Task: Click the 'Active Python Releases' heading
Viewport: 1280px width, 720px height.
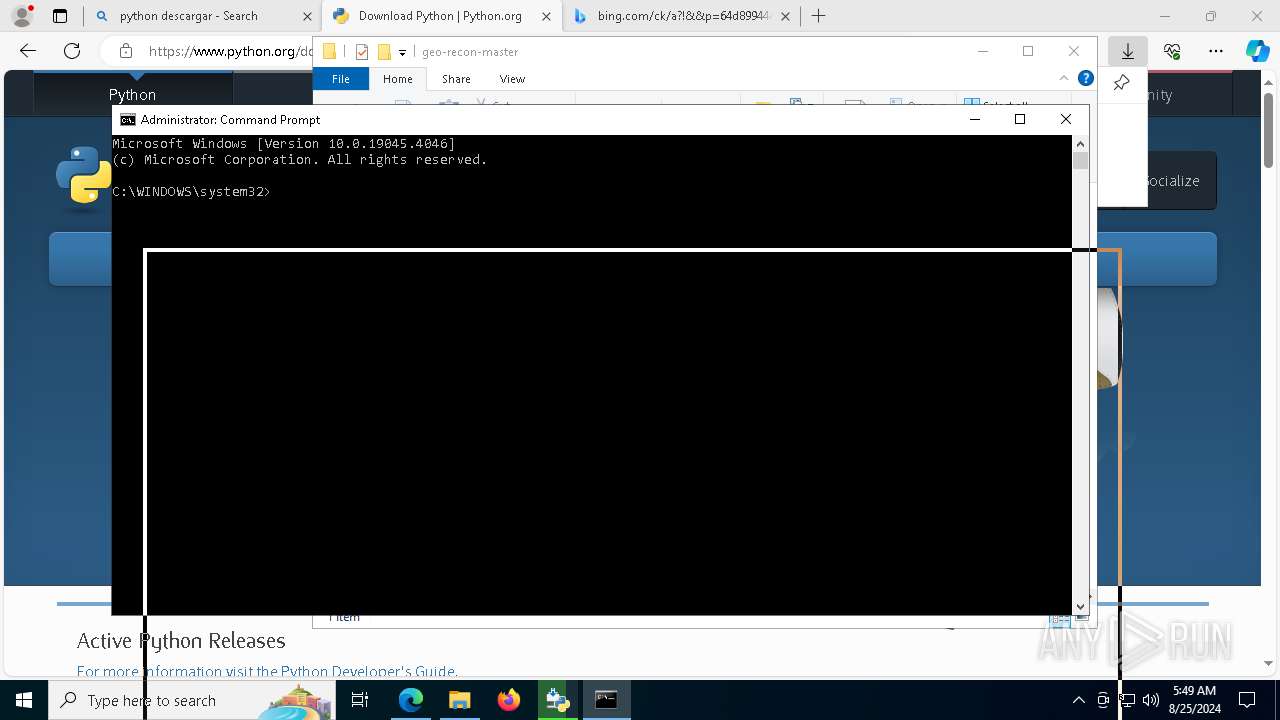Action: click(181, 640)
